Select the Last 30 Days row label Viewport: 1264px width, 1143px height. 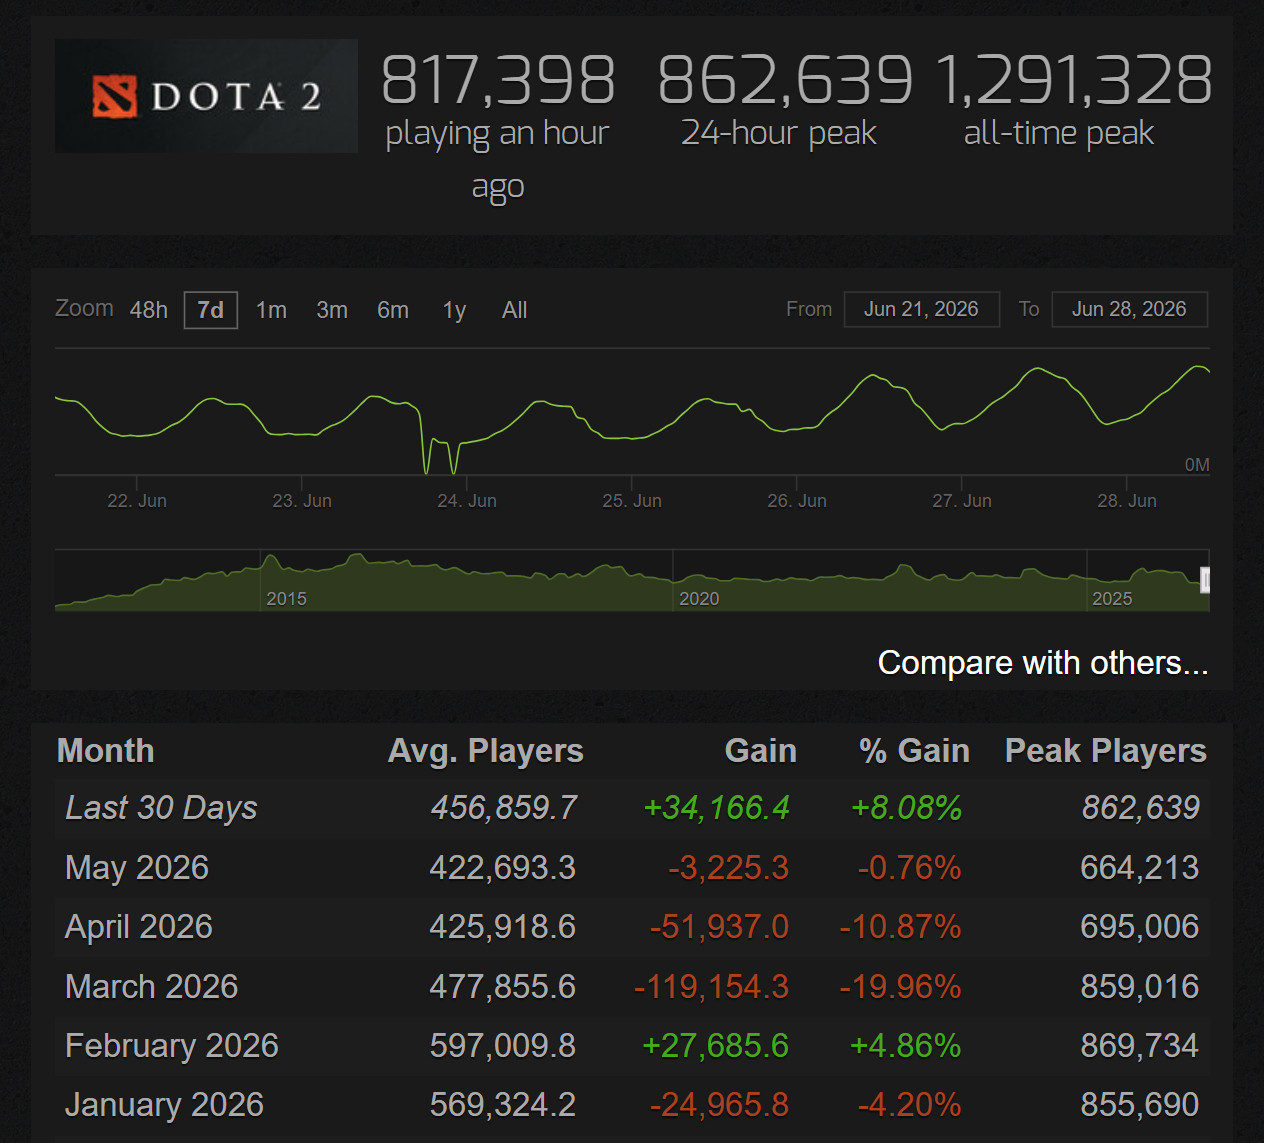point(161,807)
